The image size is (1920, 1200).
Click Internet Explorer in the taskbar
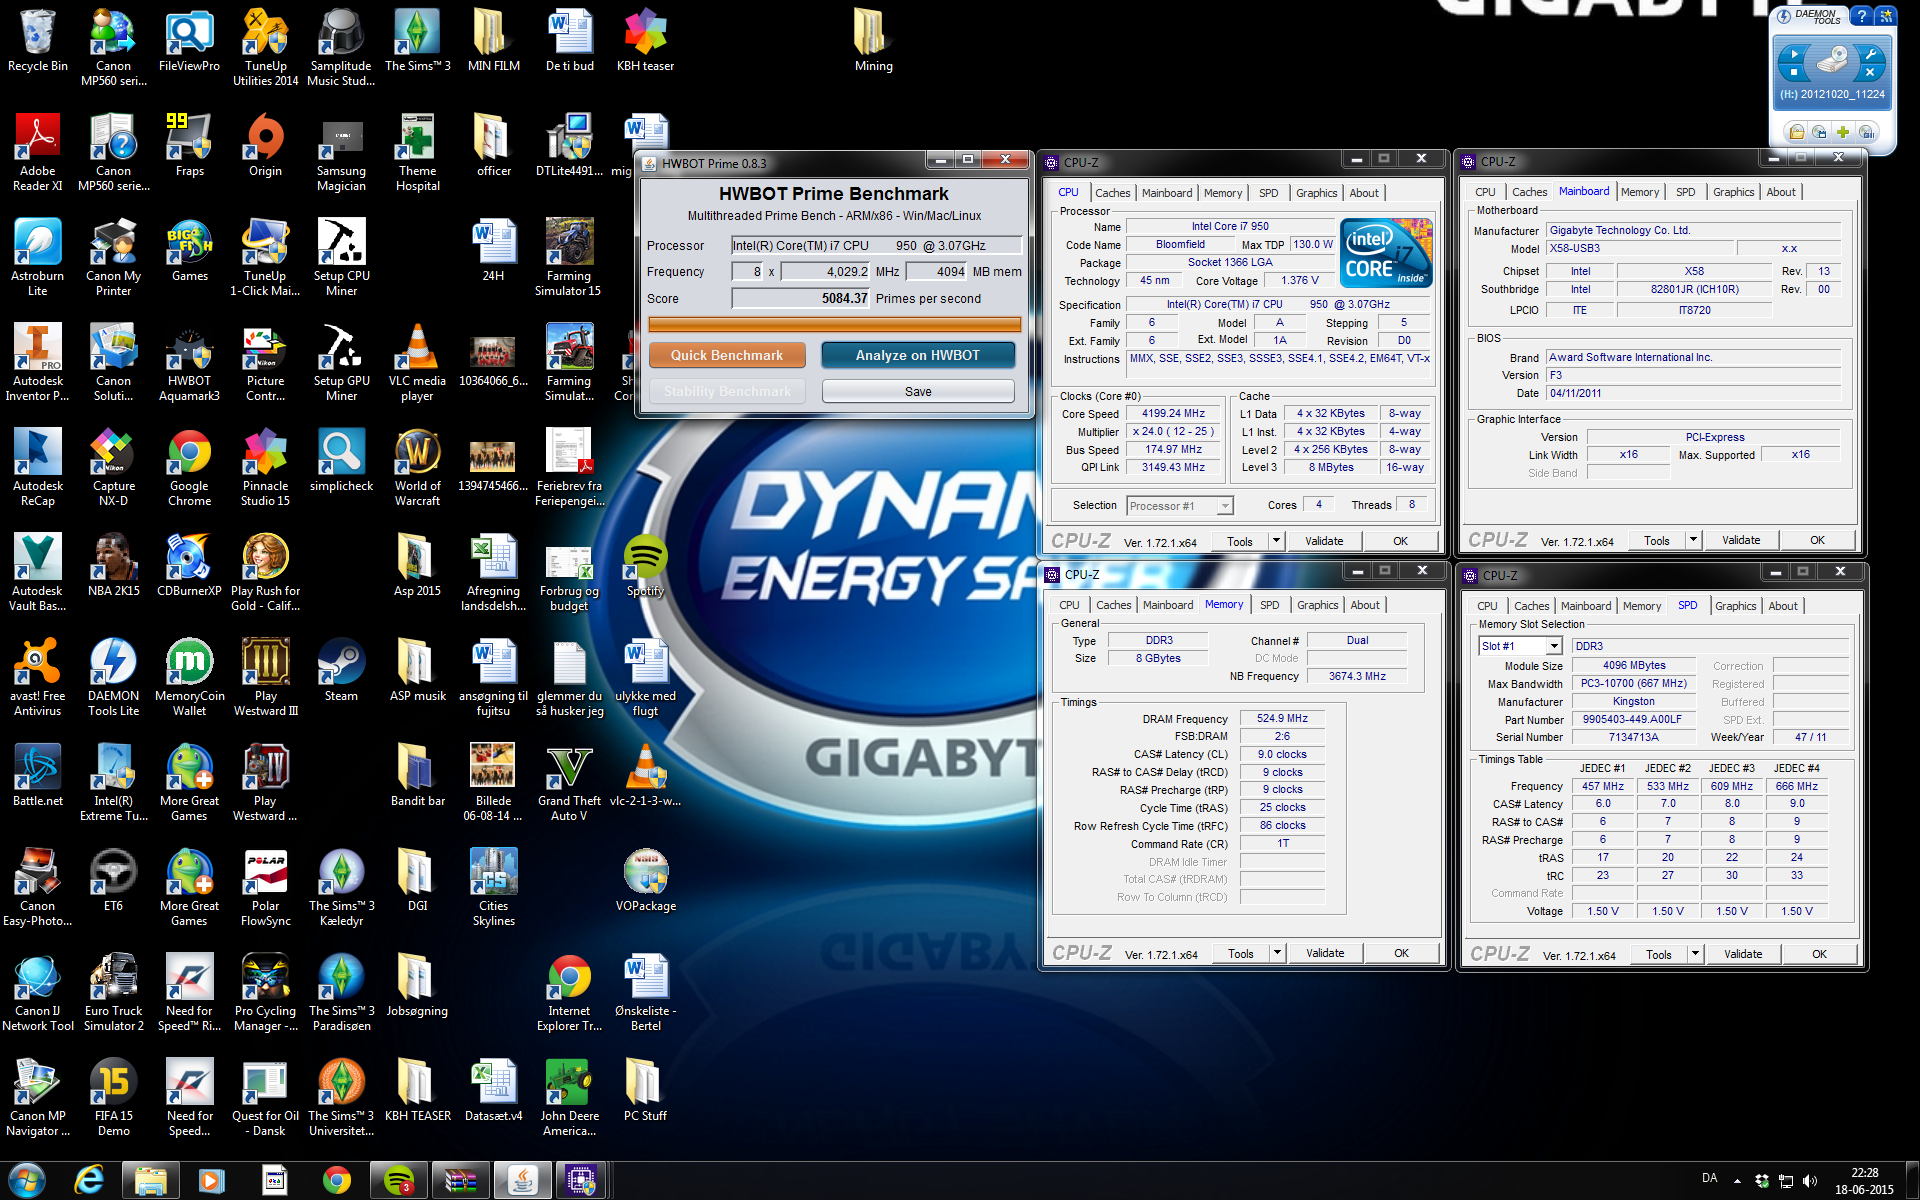coord(89,1181)
